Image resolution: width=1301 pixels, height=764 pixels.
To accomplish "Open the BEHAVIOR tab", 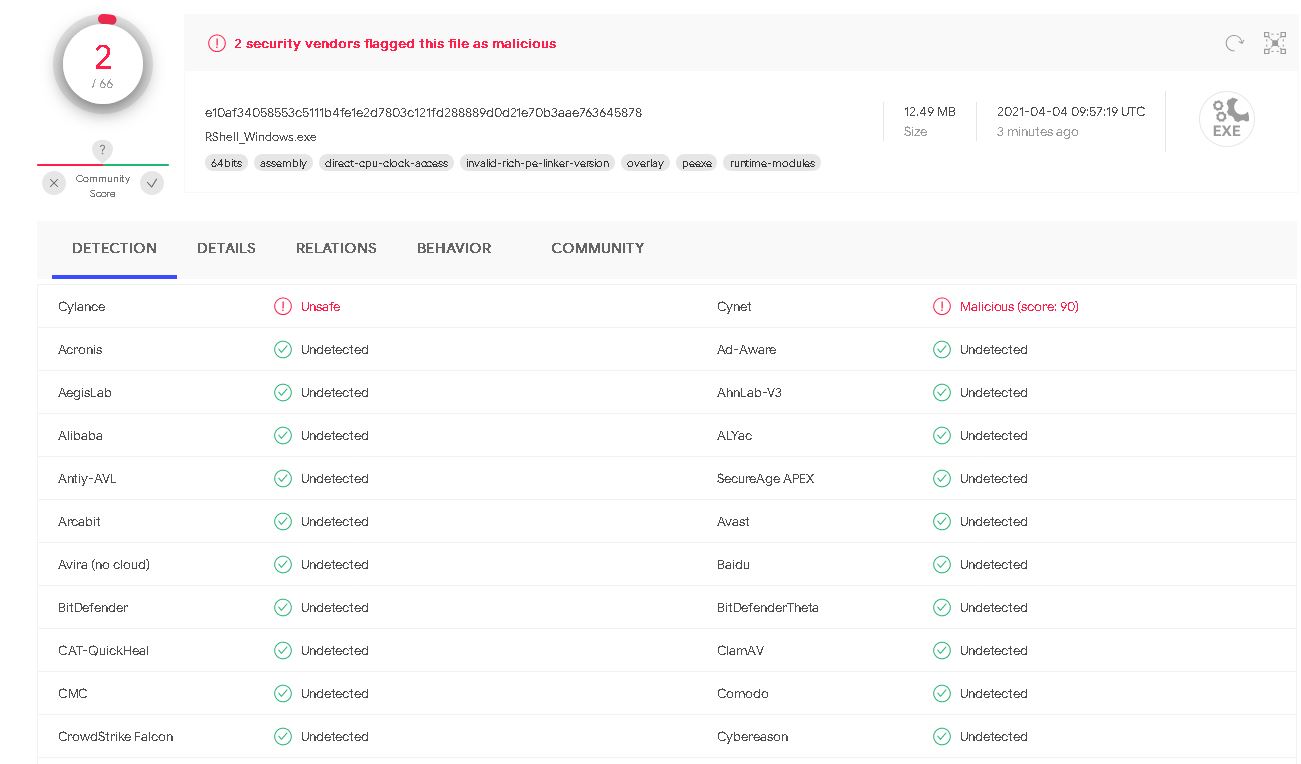I will click(x=454, y=248).
